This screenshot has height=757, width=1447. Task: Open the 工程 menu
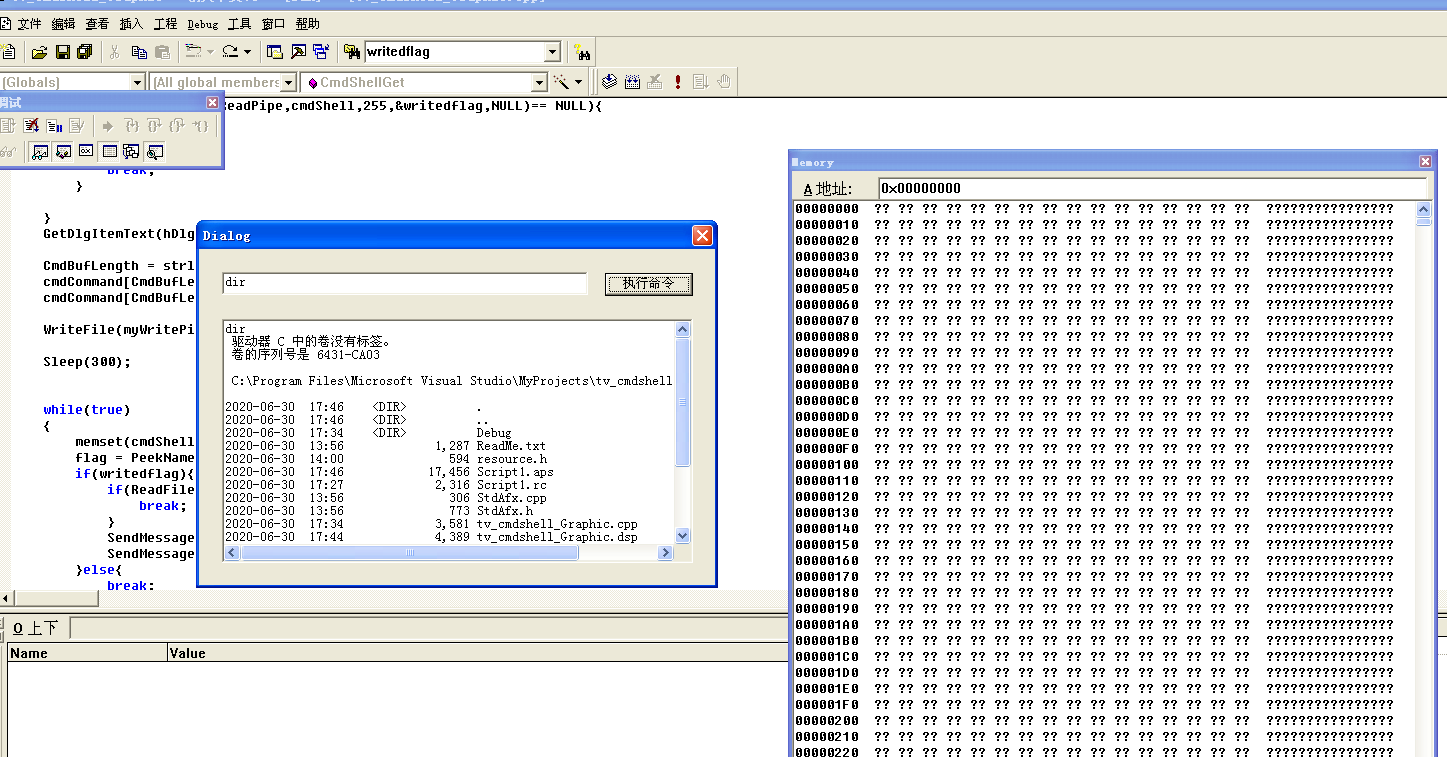tap(165, 24)
